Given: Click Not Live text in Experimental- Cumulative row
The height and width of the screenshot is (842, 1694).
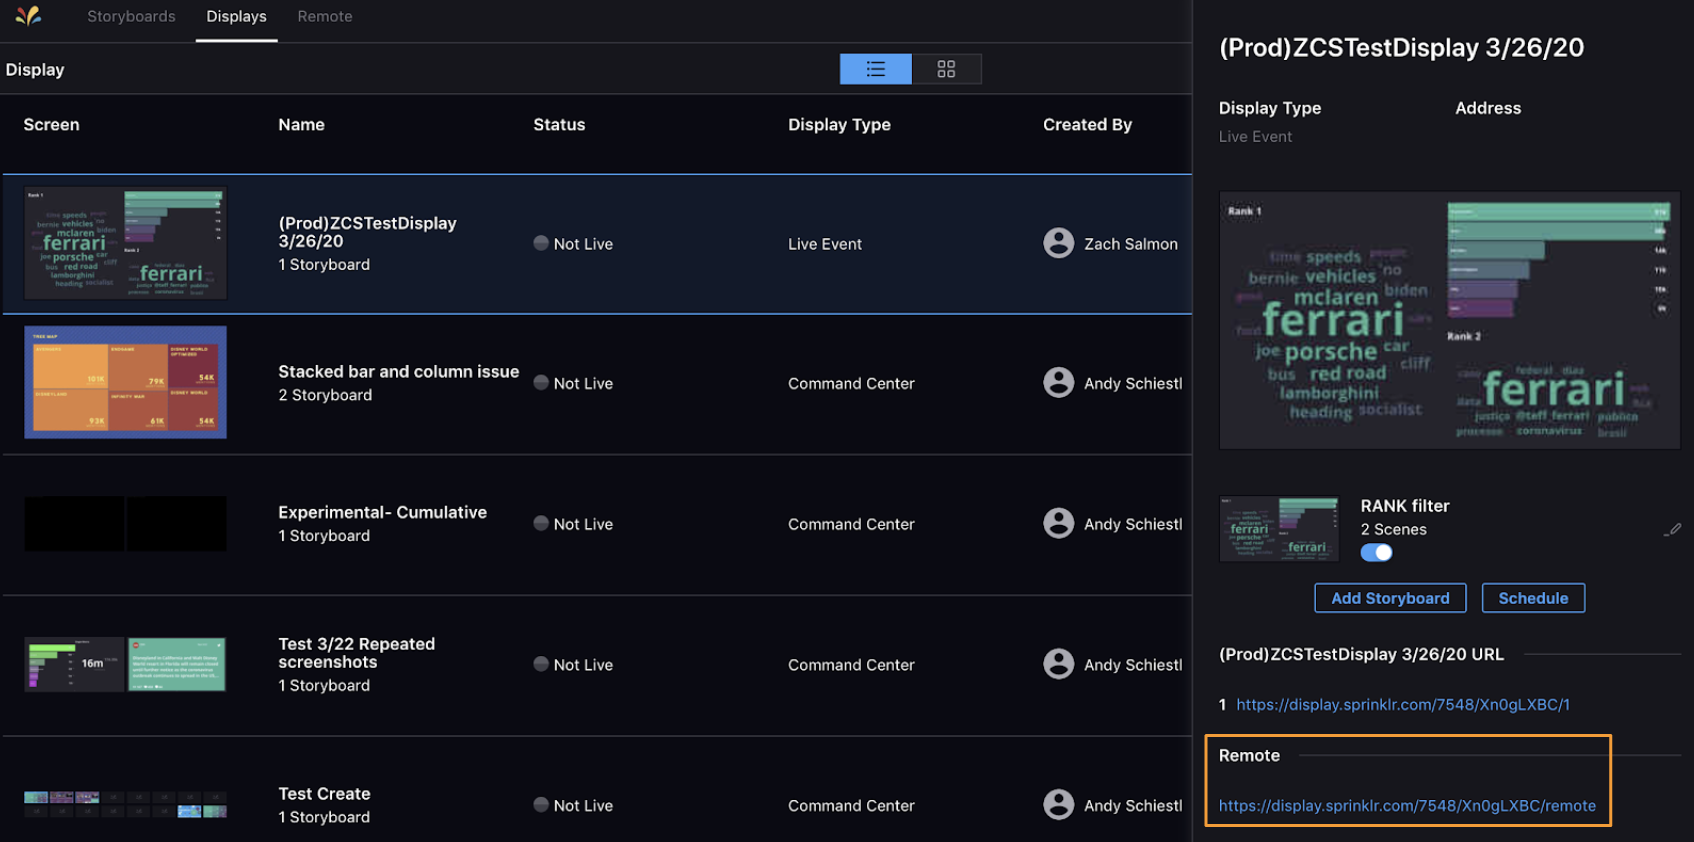Looking at the screenshot, I should 583,524.
